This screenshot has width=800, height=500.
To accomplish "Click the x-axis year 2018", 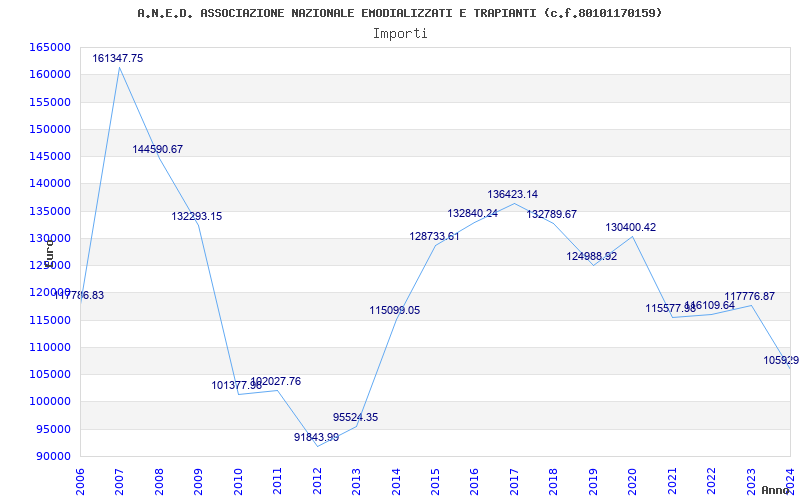I will (554, 481).
